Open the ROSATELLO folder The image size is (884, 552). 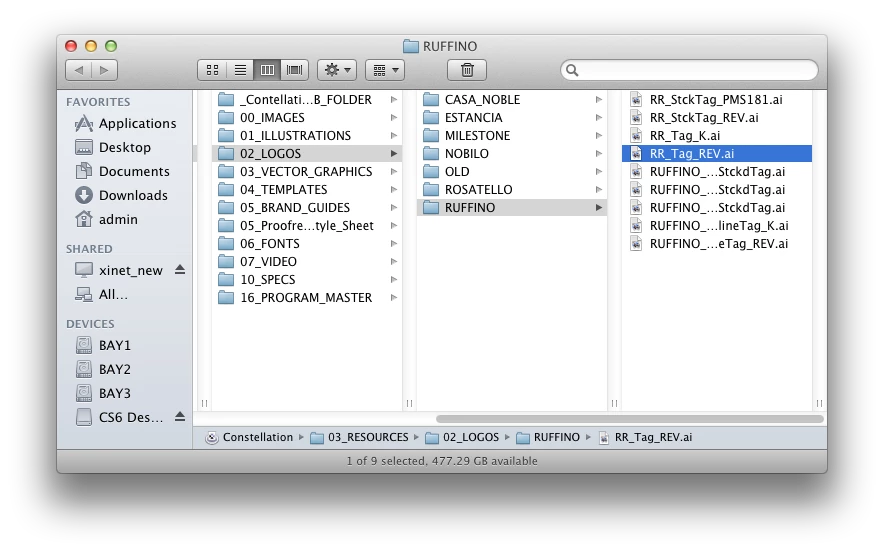[x=512, y=189]
